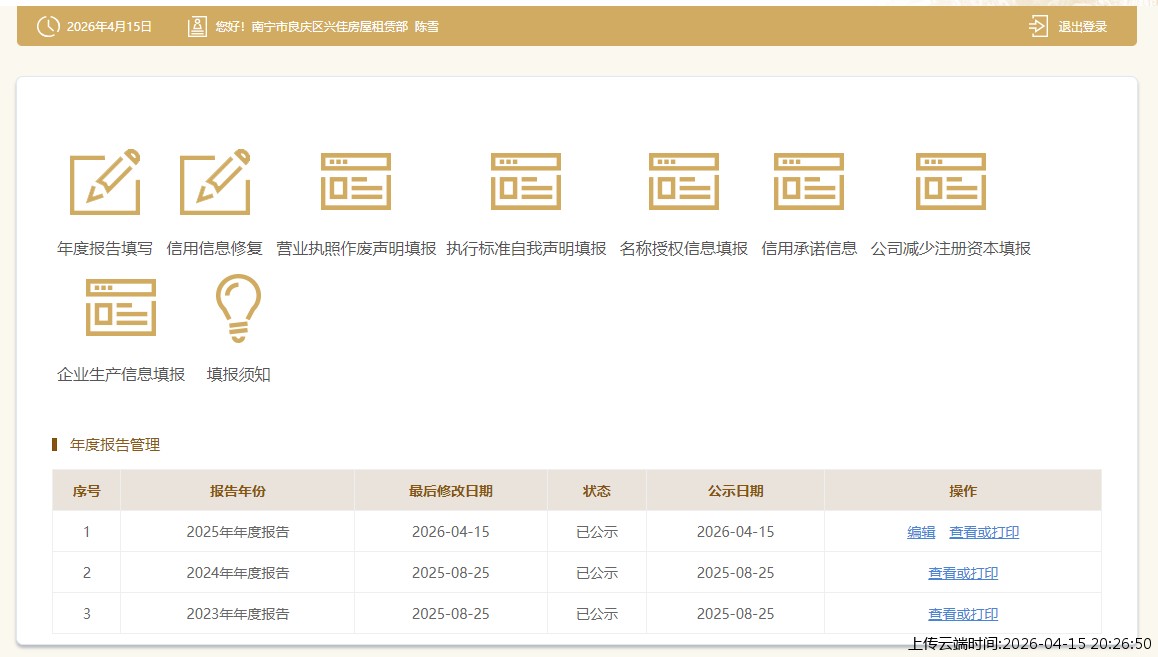The image size is (1158, 657).
Task: Click the user badge icon in header
Action: (196, 26)
